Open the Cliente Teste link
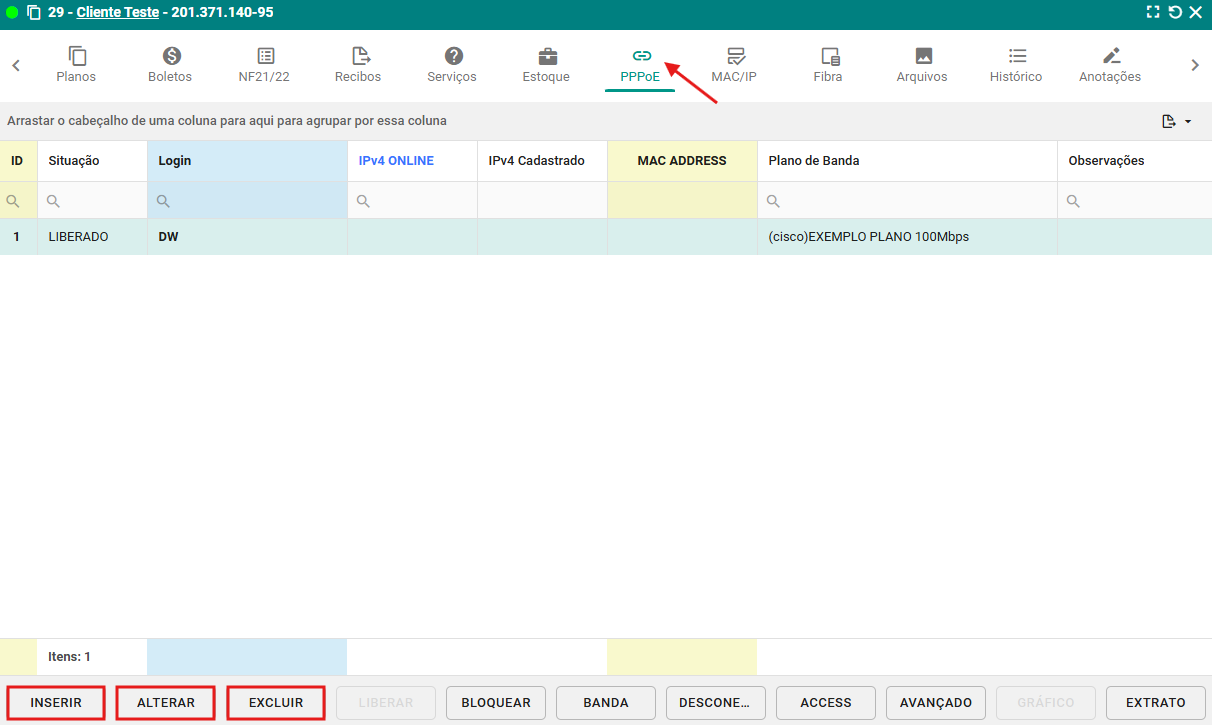1212x725 pixels. pyautogui.click(x=117, y=13)
